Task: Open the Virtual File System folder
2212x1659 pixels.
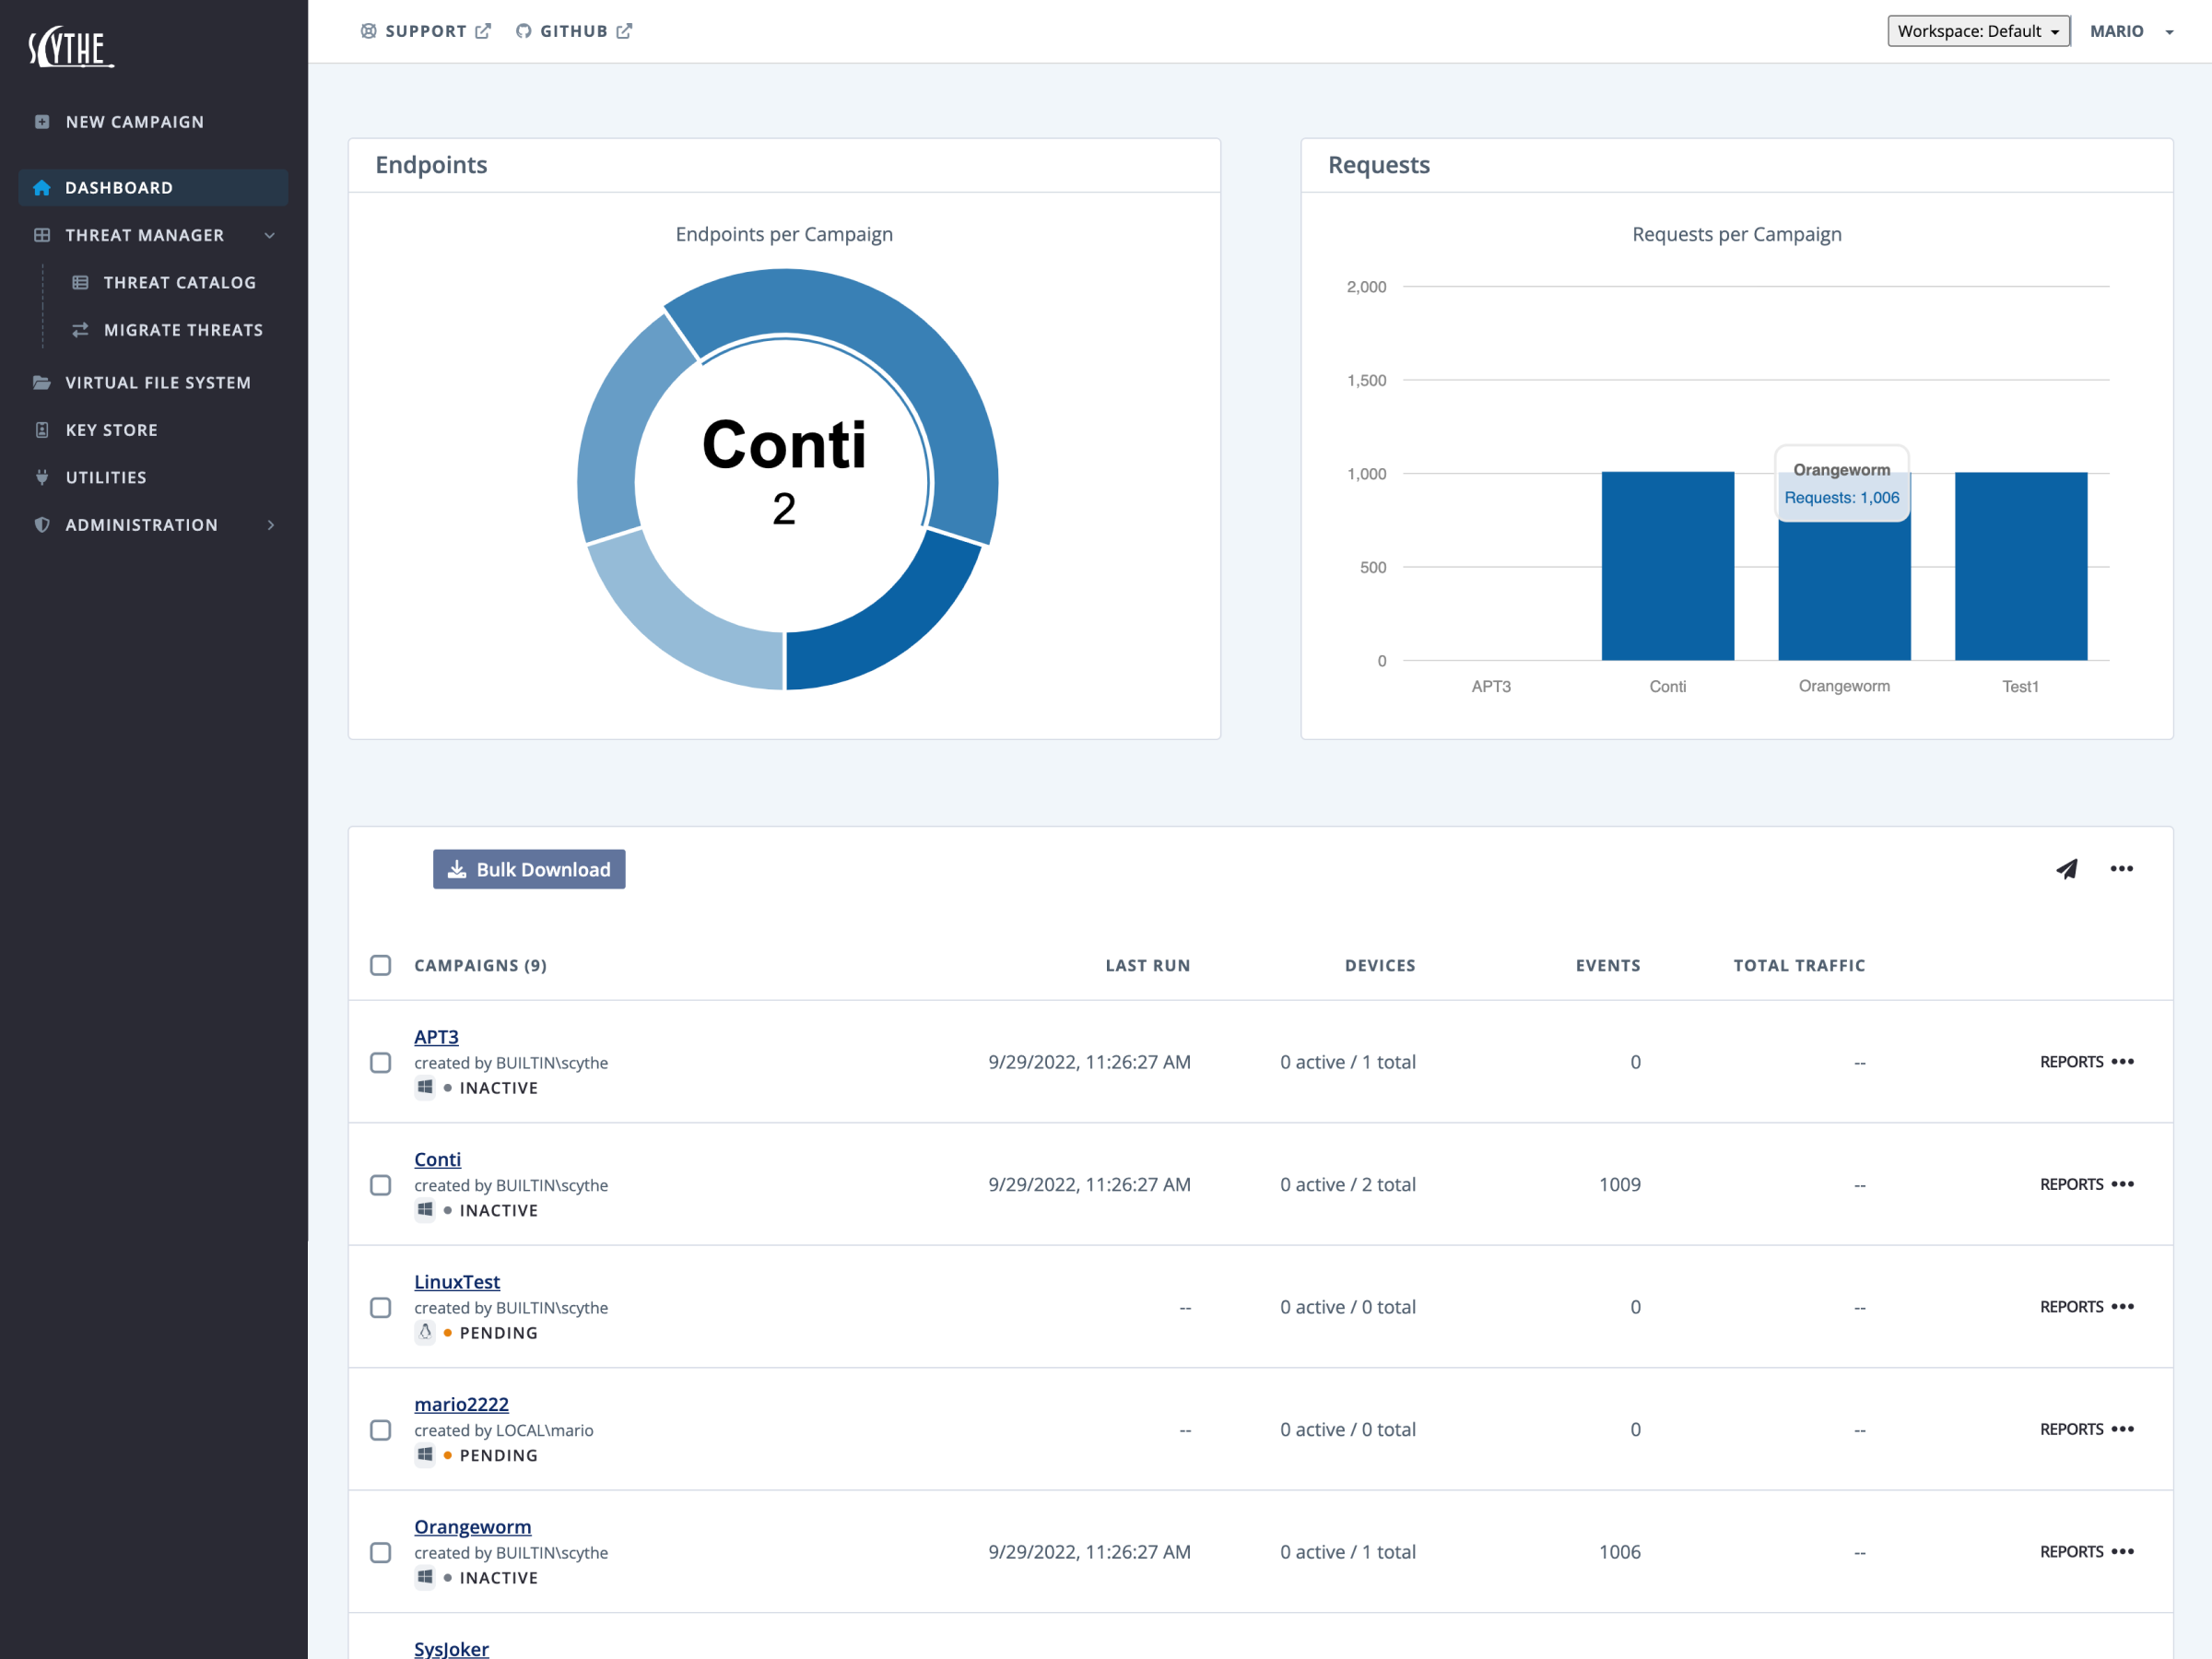Action: pyautogui.click(x=42, y=382)
